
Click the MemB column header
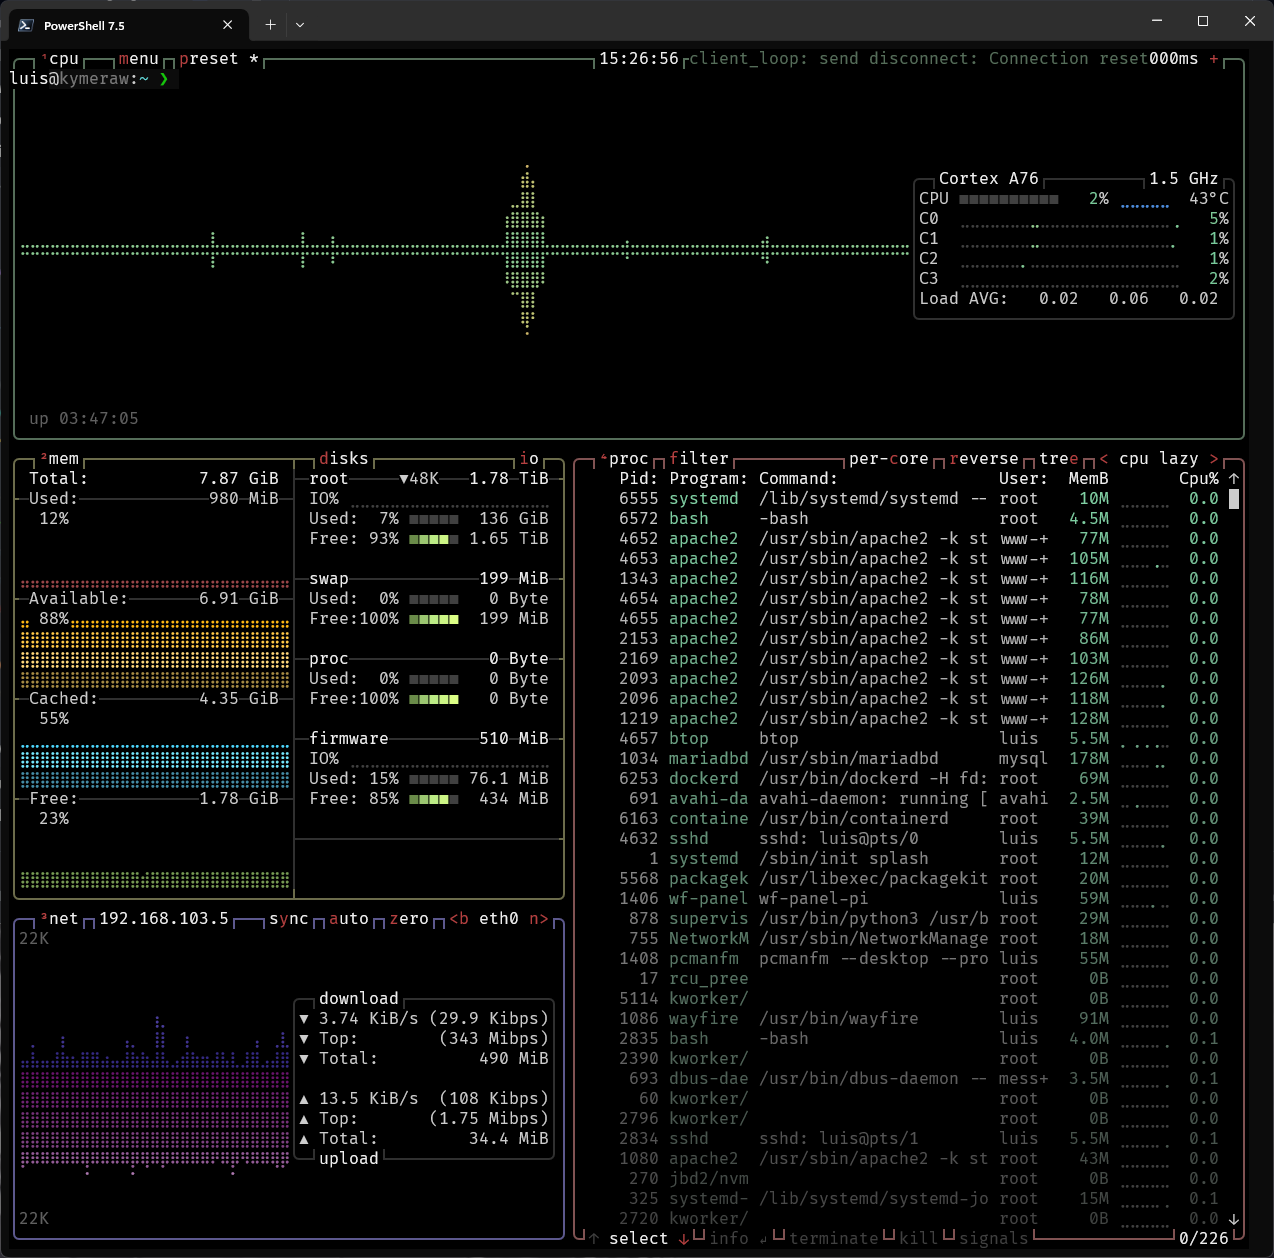1089,479
